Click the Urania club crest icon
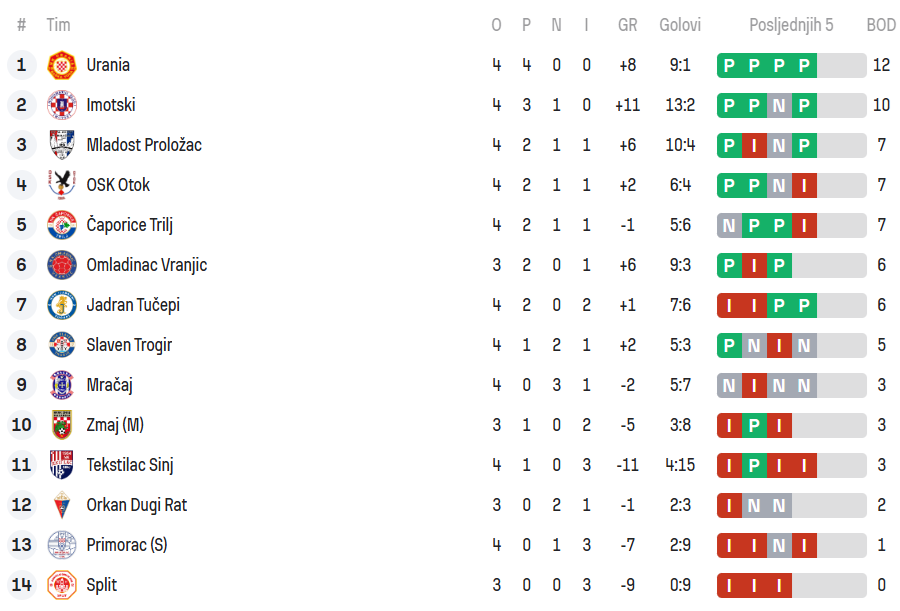This screenshot has height=611, width=900. coord(62,65)
